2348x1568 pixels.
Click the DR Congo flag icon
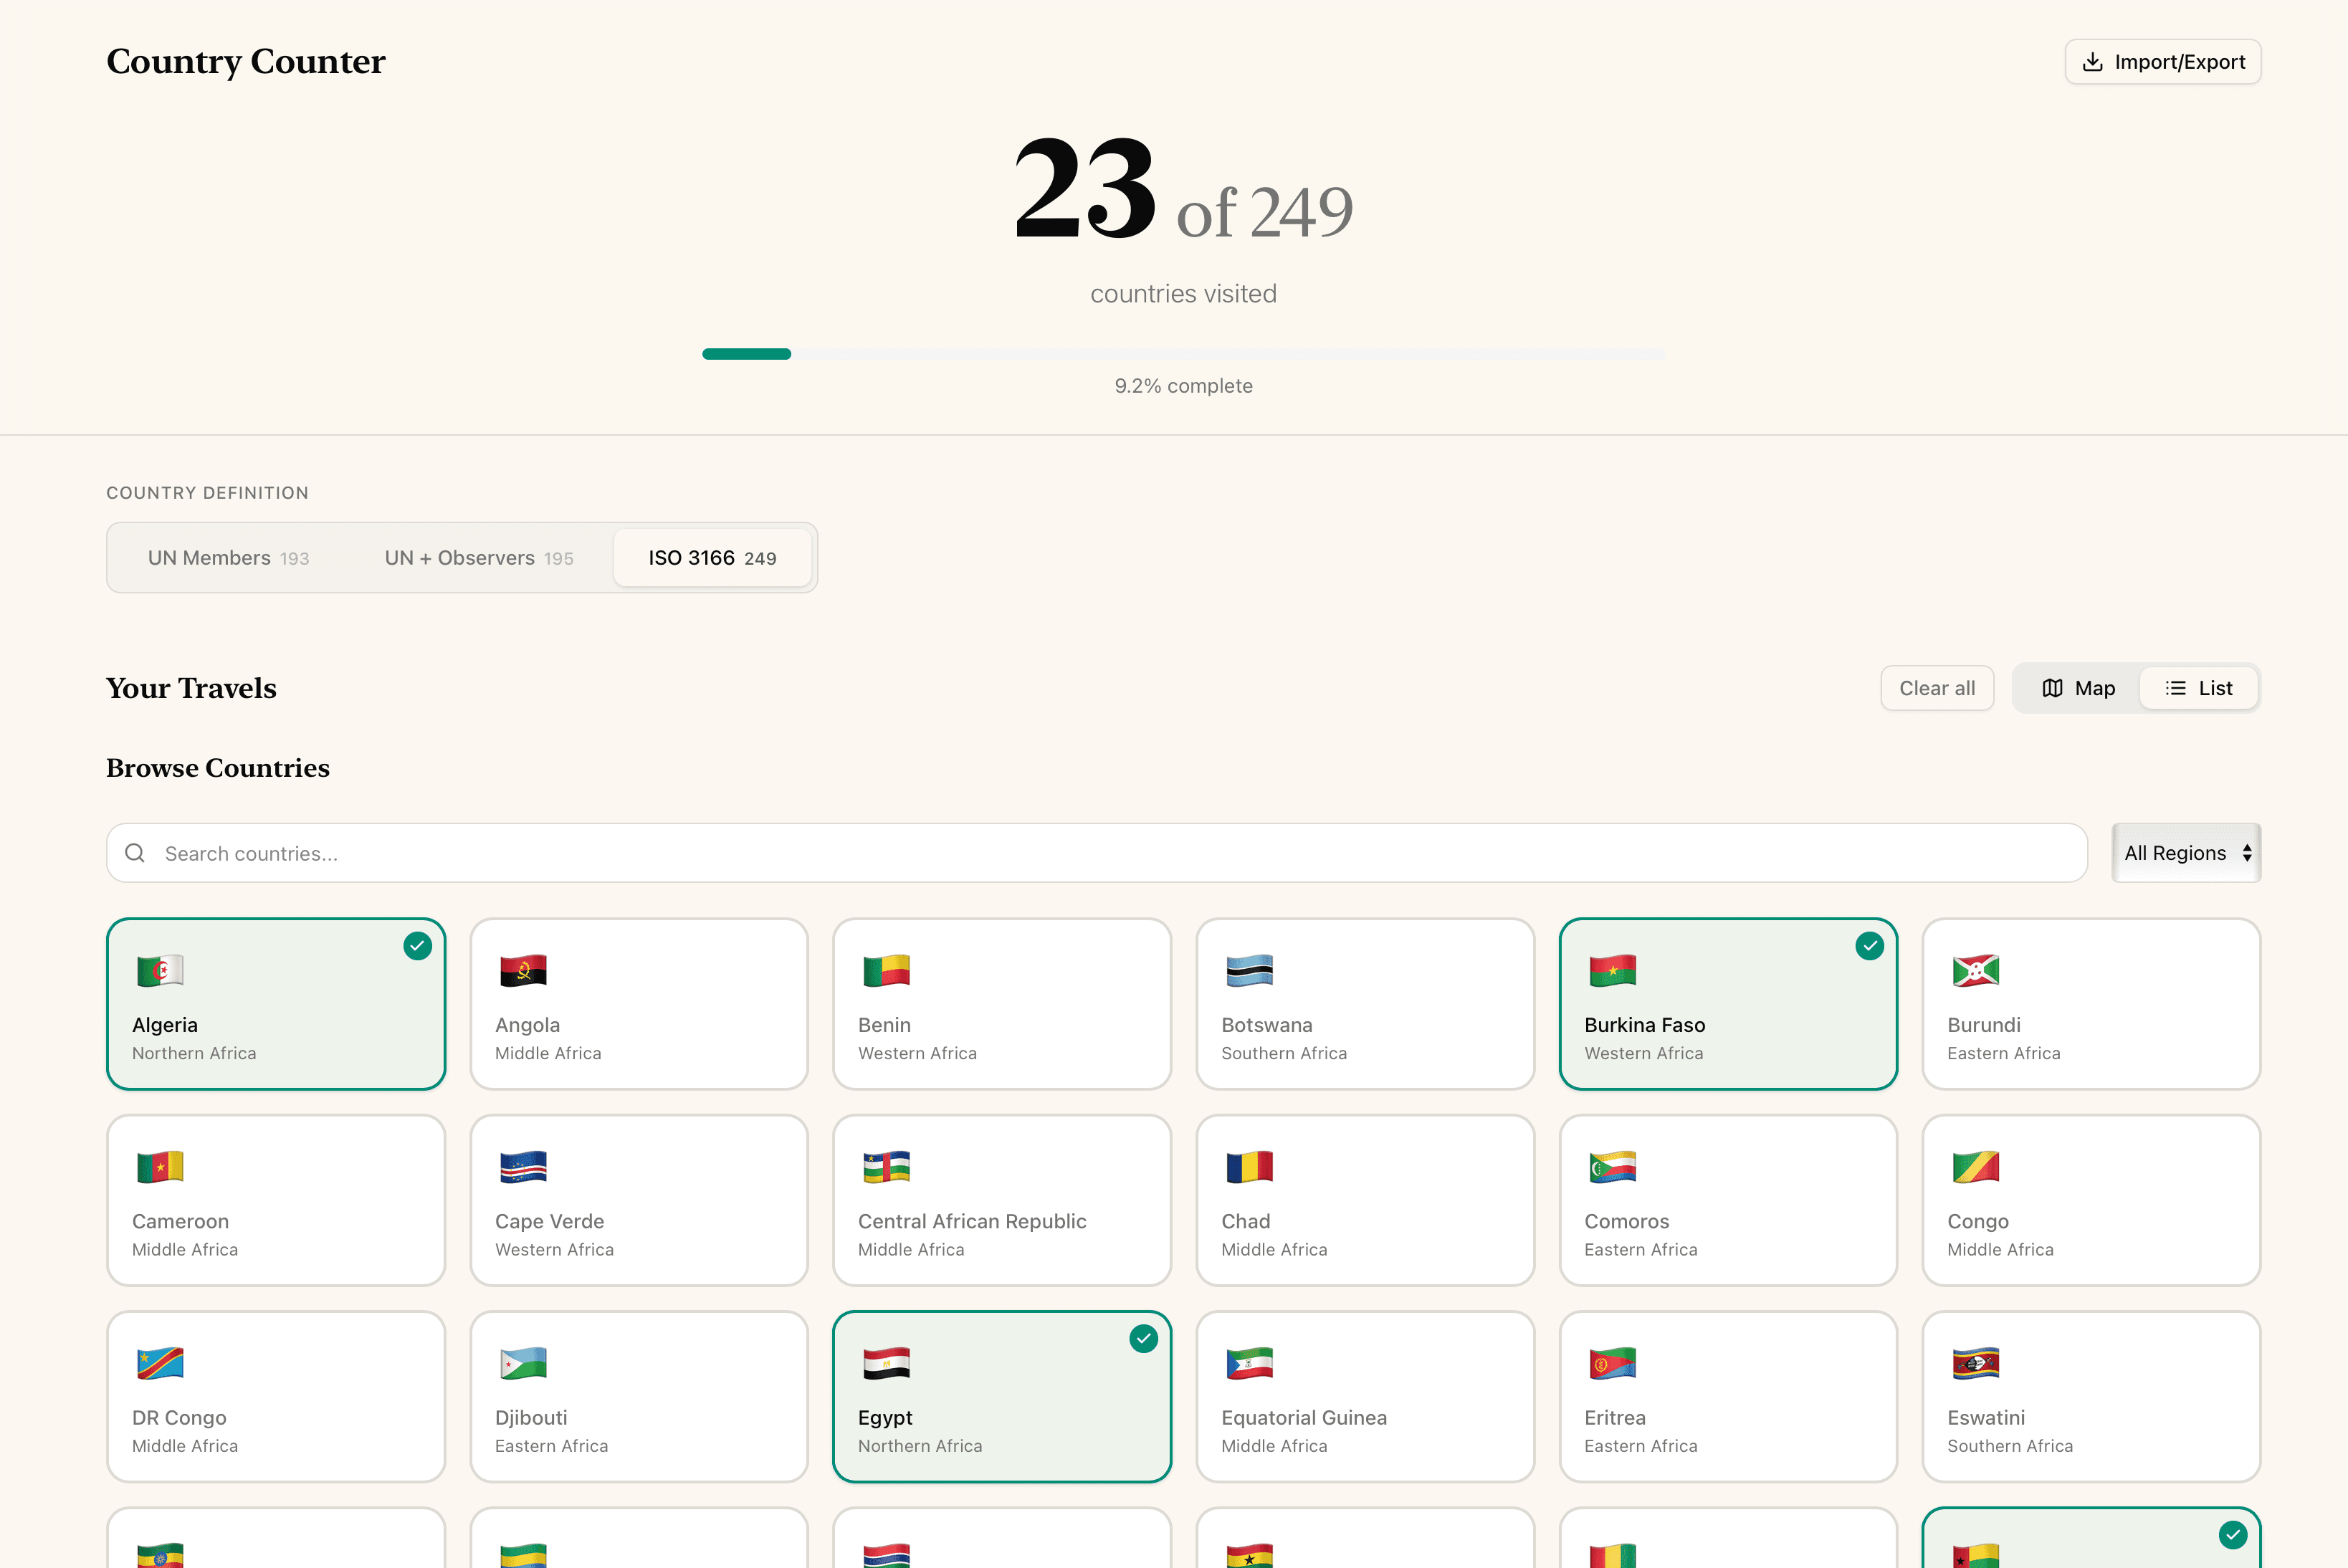(x=160, y=1363)
